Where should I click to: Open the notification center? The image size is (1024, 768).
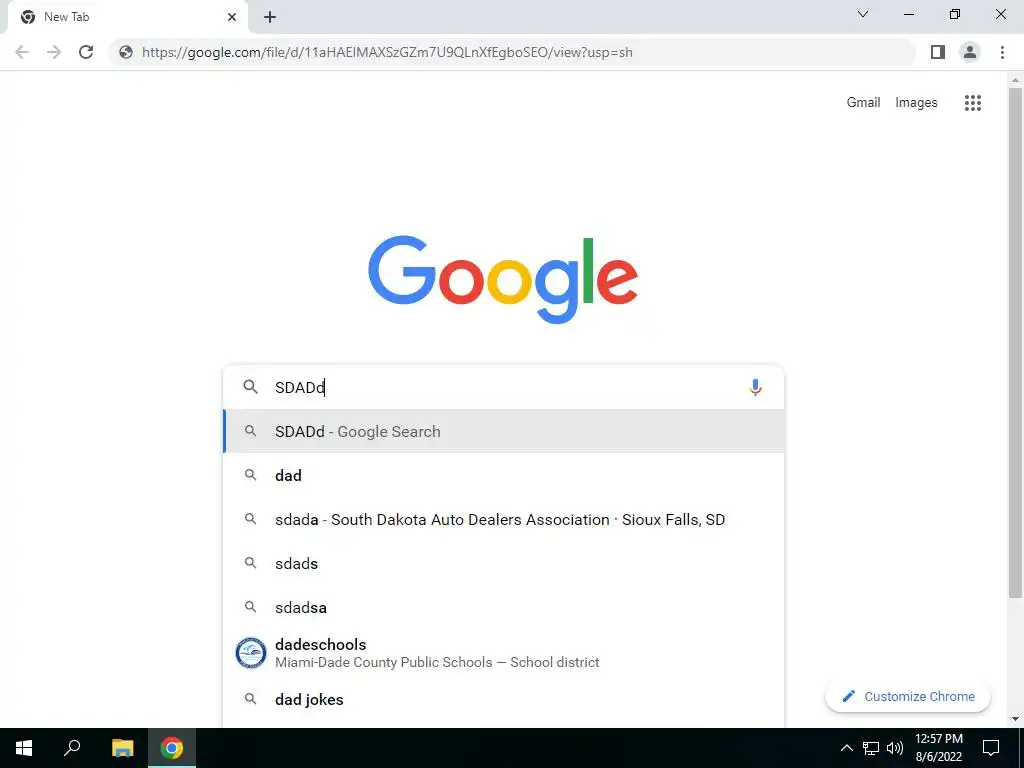991,748
